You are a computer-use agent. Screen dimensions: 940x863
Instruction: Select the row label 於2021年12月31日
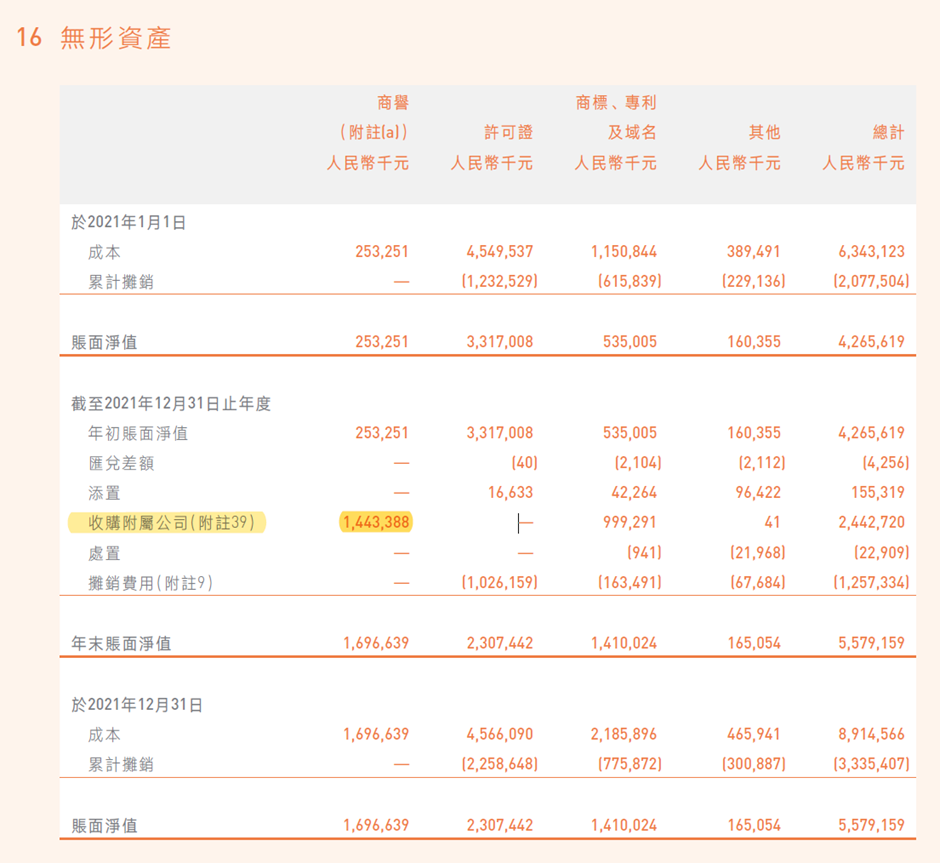tap(137, 704)
